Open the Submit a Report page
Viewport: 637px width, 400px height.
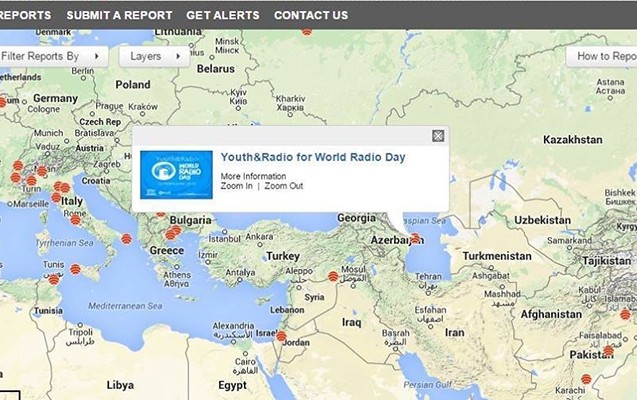pos(119,15)
